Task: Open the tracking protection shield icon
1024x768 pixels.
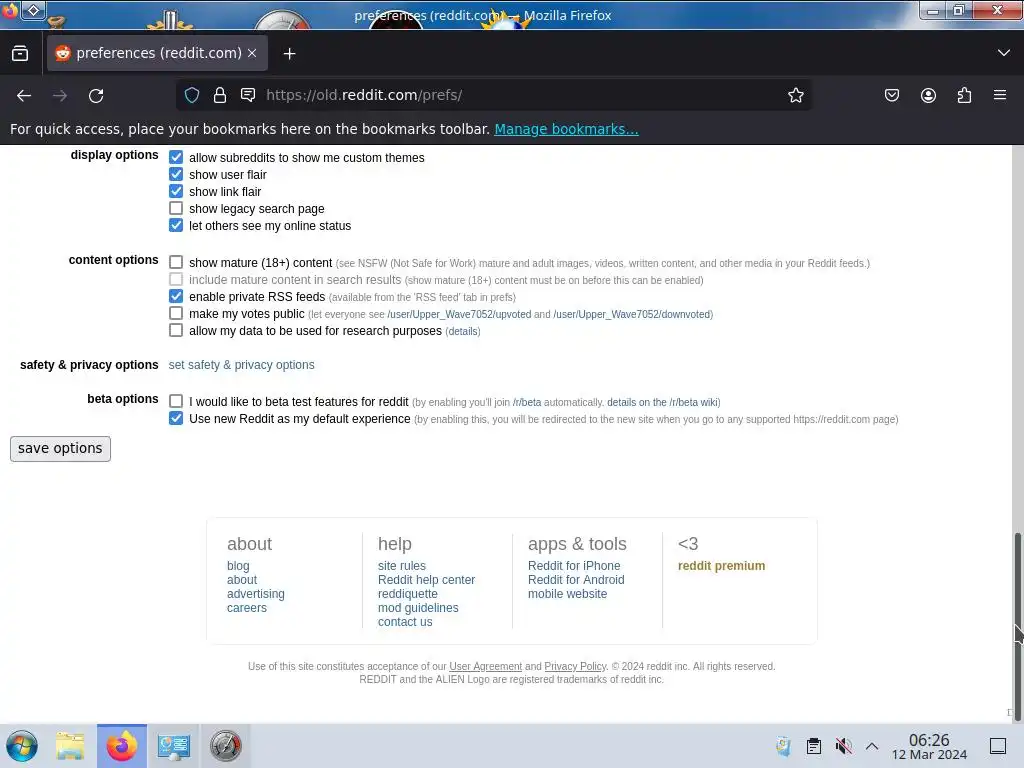Action: tap(192, 95)
